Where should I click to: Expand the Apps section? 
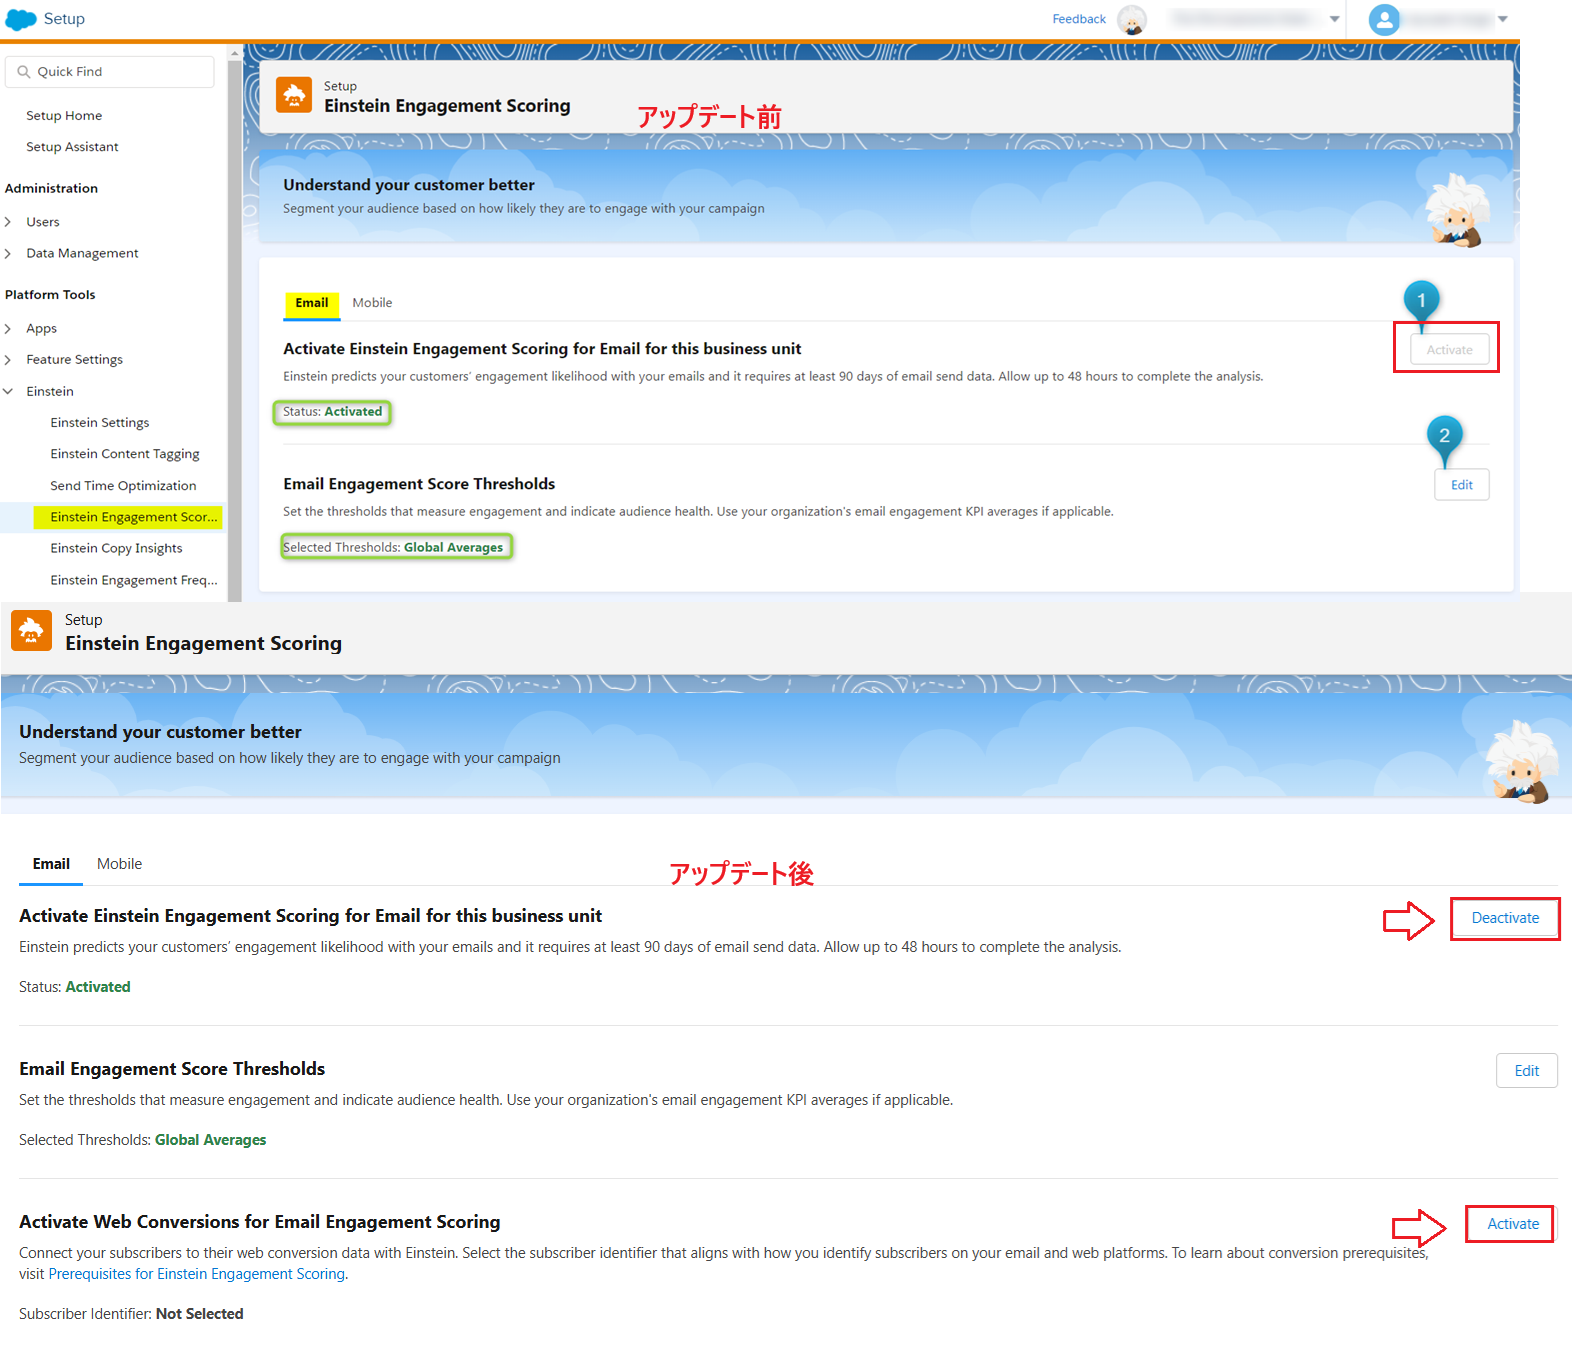pos(8,329)
